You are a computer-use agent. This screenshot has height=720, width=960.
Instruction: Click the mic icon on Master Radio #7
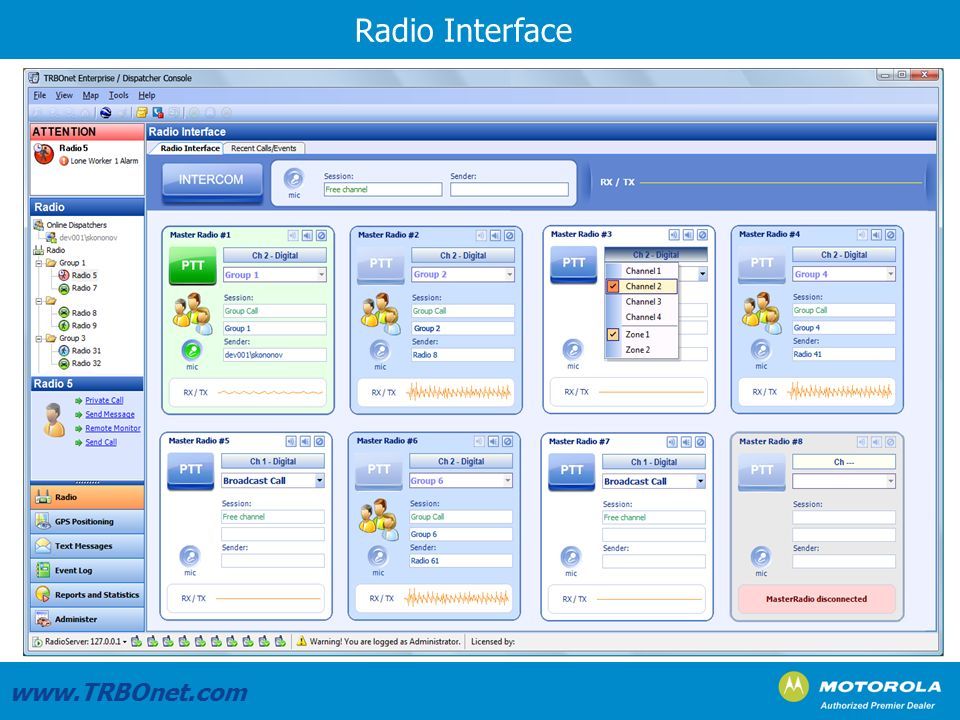click(571, 557)
